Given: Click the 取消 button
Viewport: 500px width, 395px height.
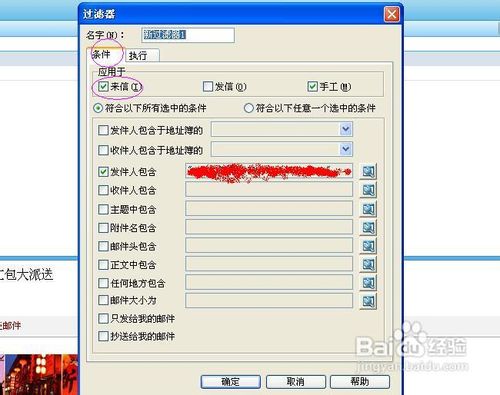Looking at the screenshot, I should (295, 382).
